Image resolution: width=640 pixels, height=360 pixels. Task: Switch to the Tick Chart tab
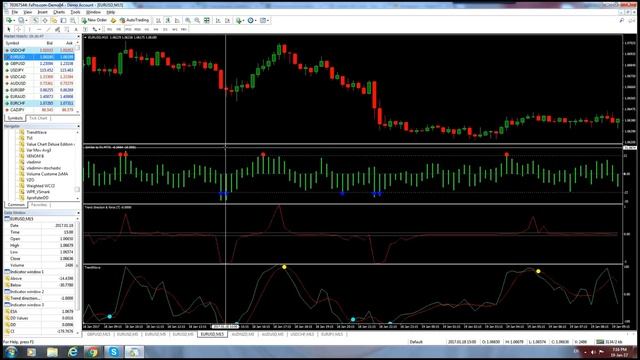coord(38,118)
